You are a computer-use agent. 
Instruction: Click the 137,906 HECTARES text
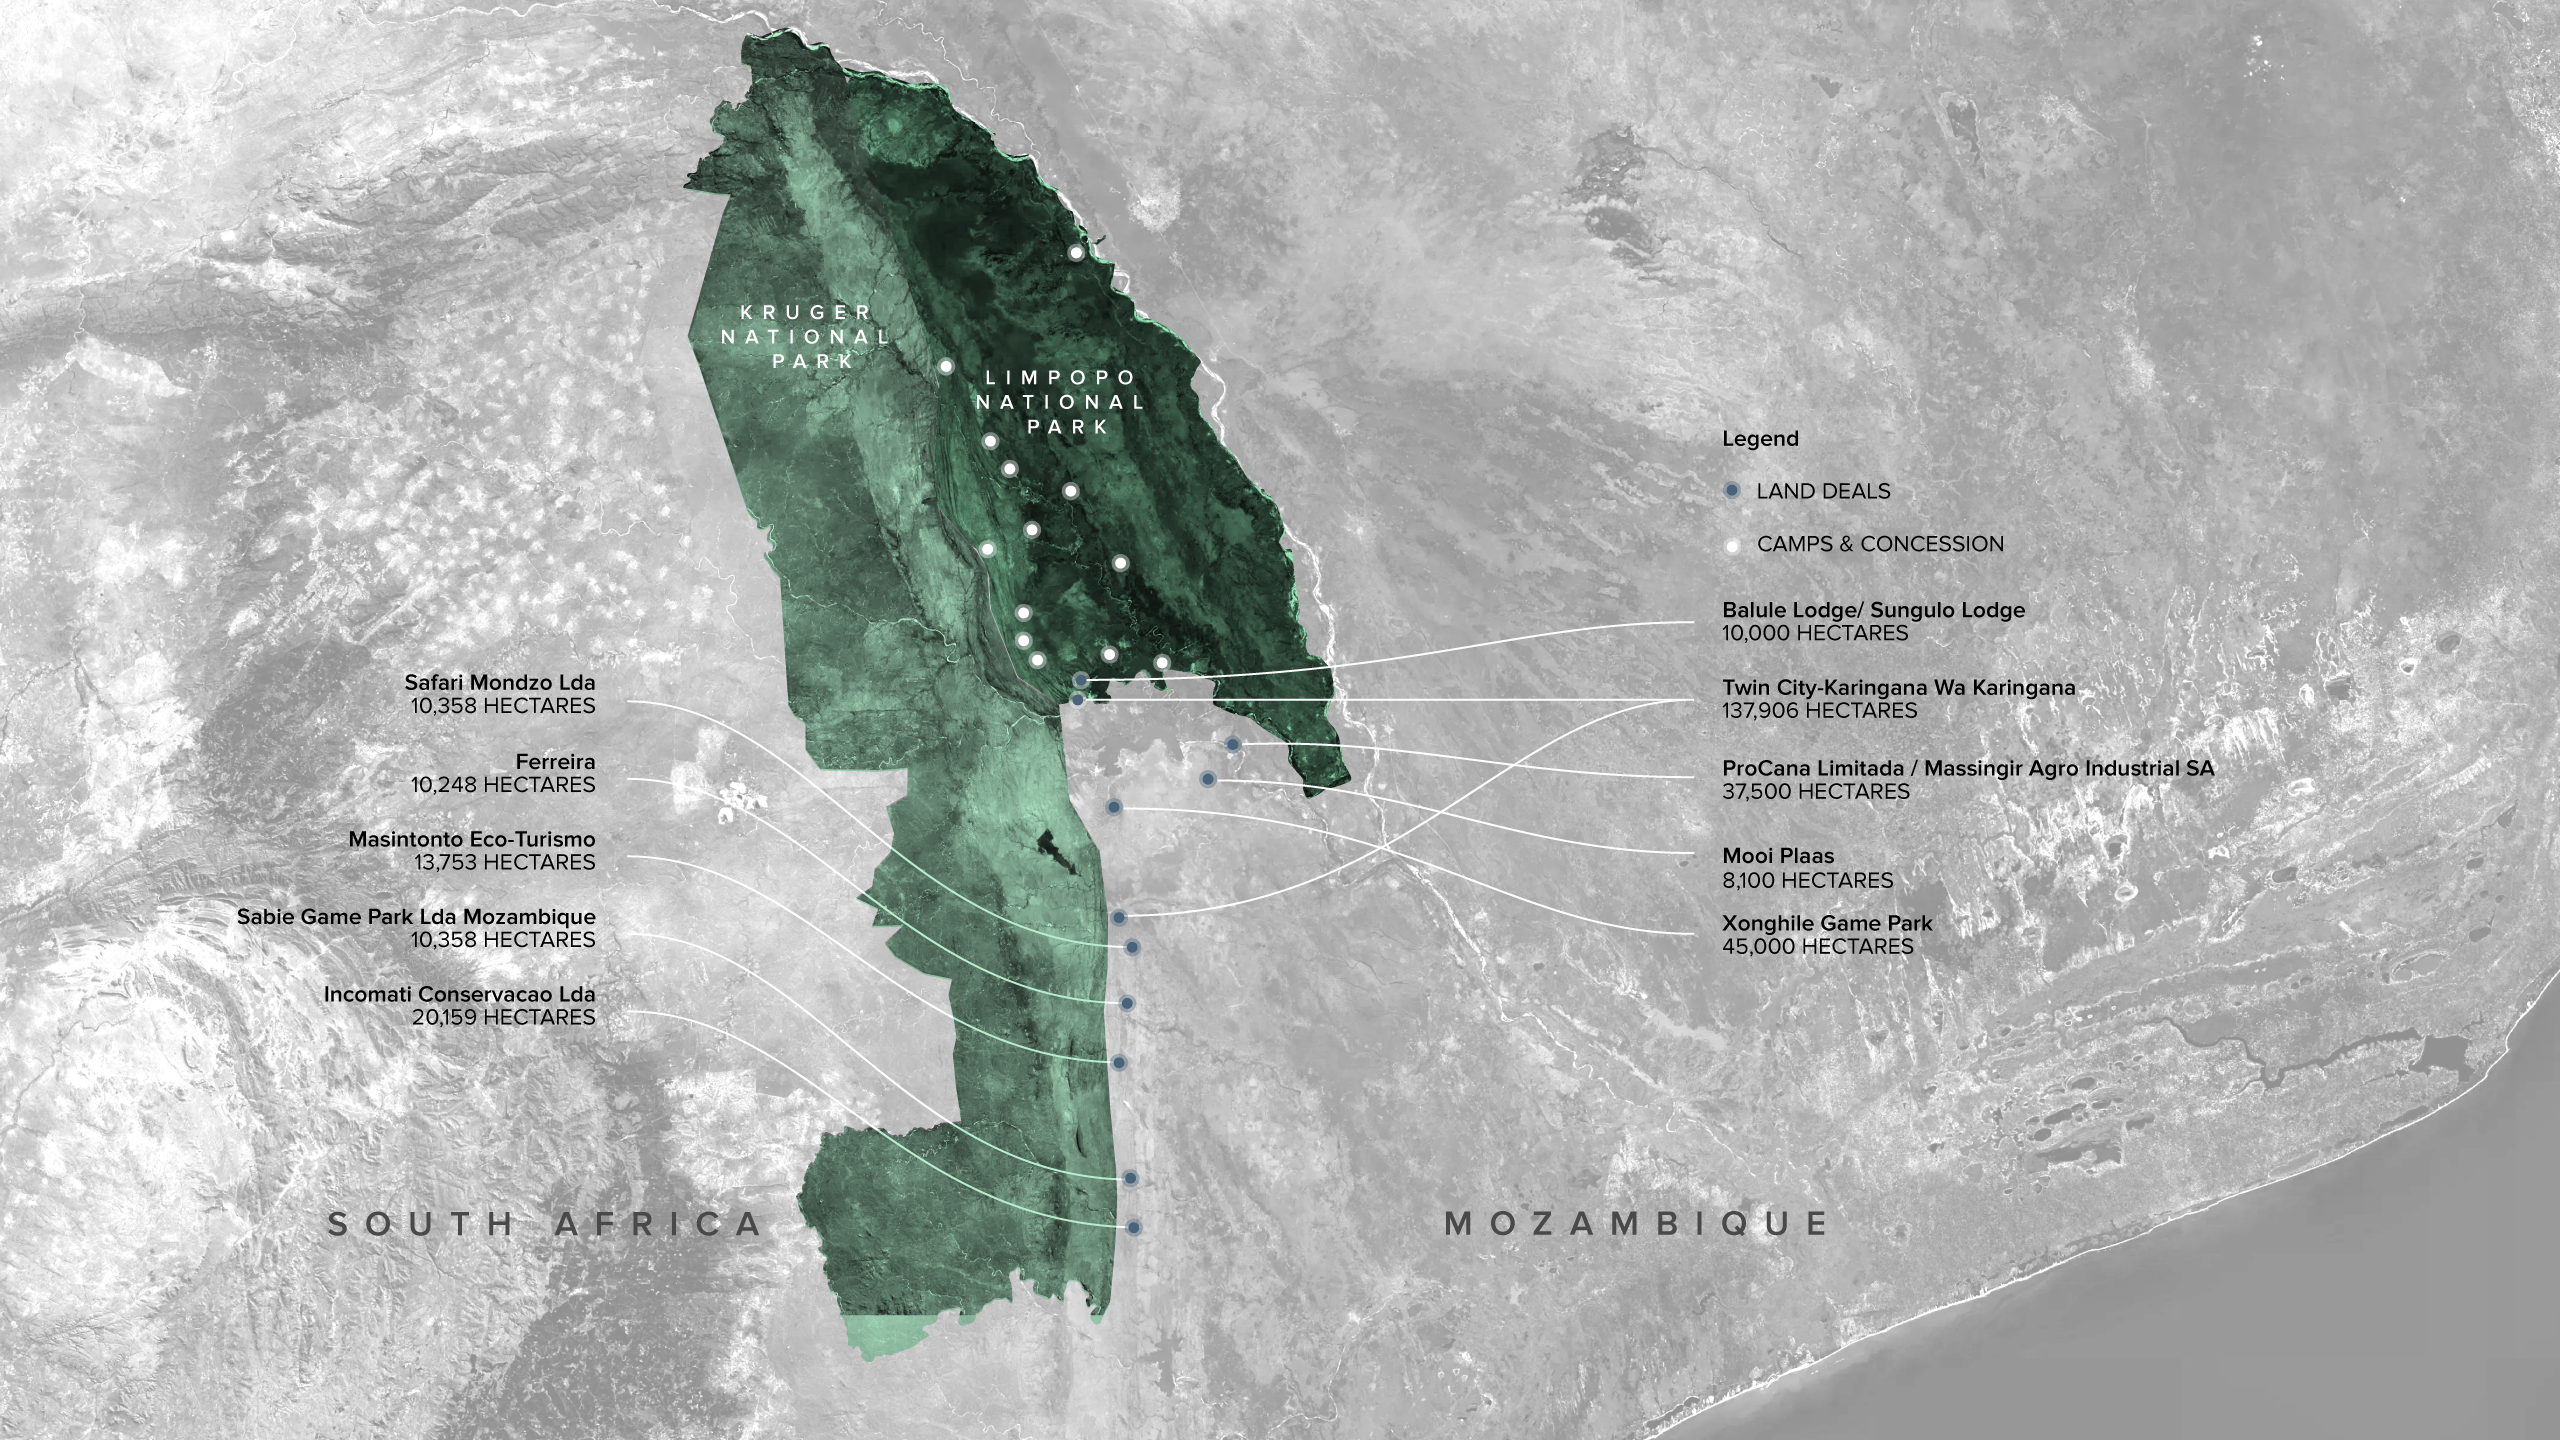pyautogui.click(x=1819, y=711)
